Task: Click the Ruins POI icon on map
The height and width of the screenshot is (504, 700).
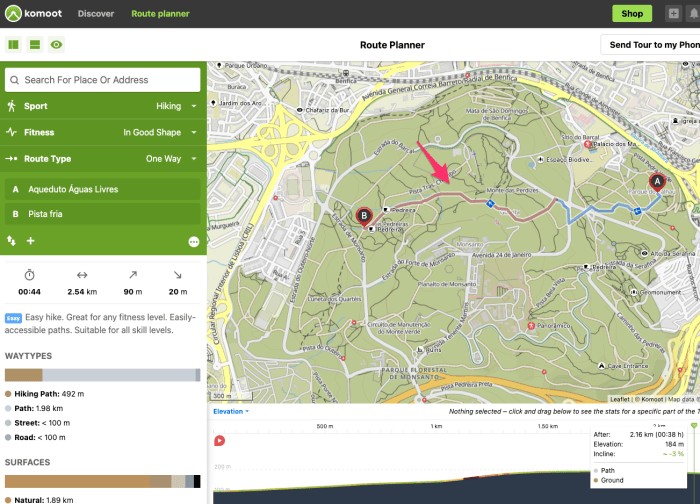Action: (x=420, y=350)
